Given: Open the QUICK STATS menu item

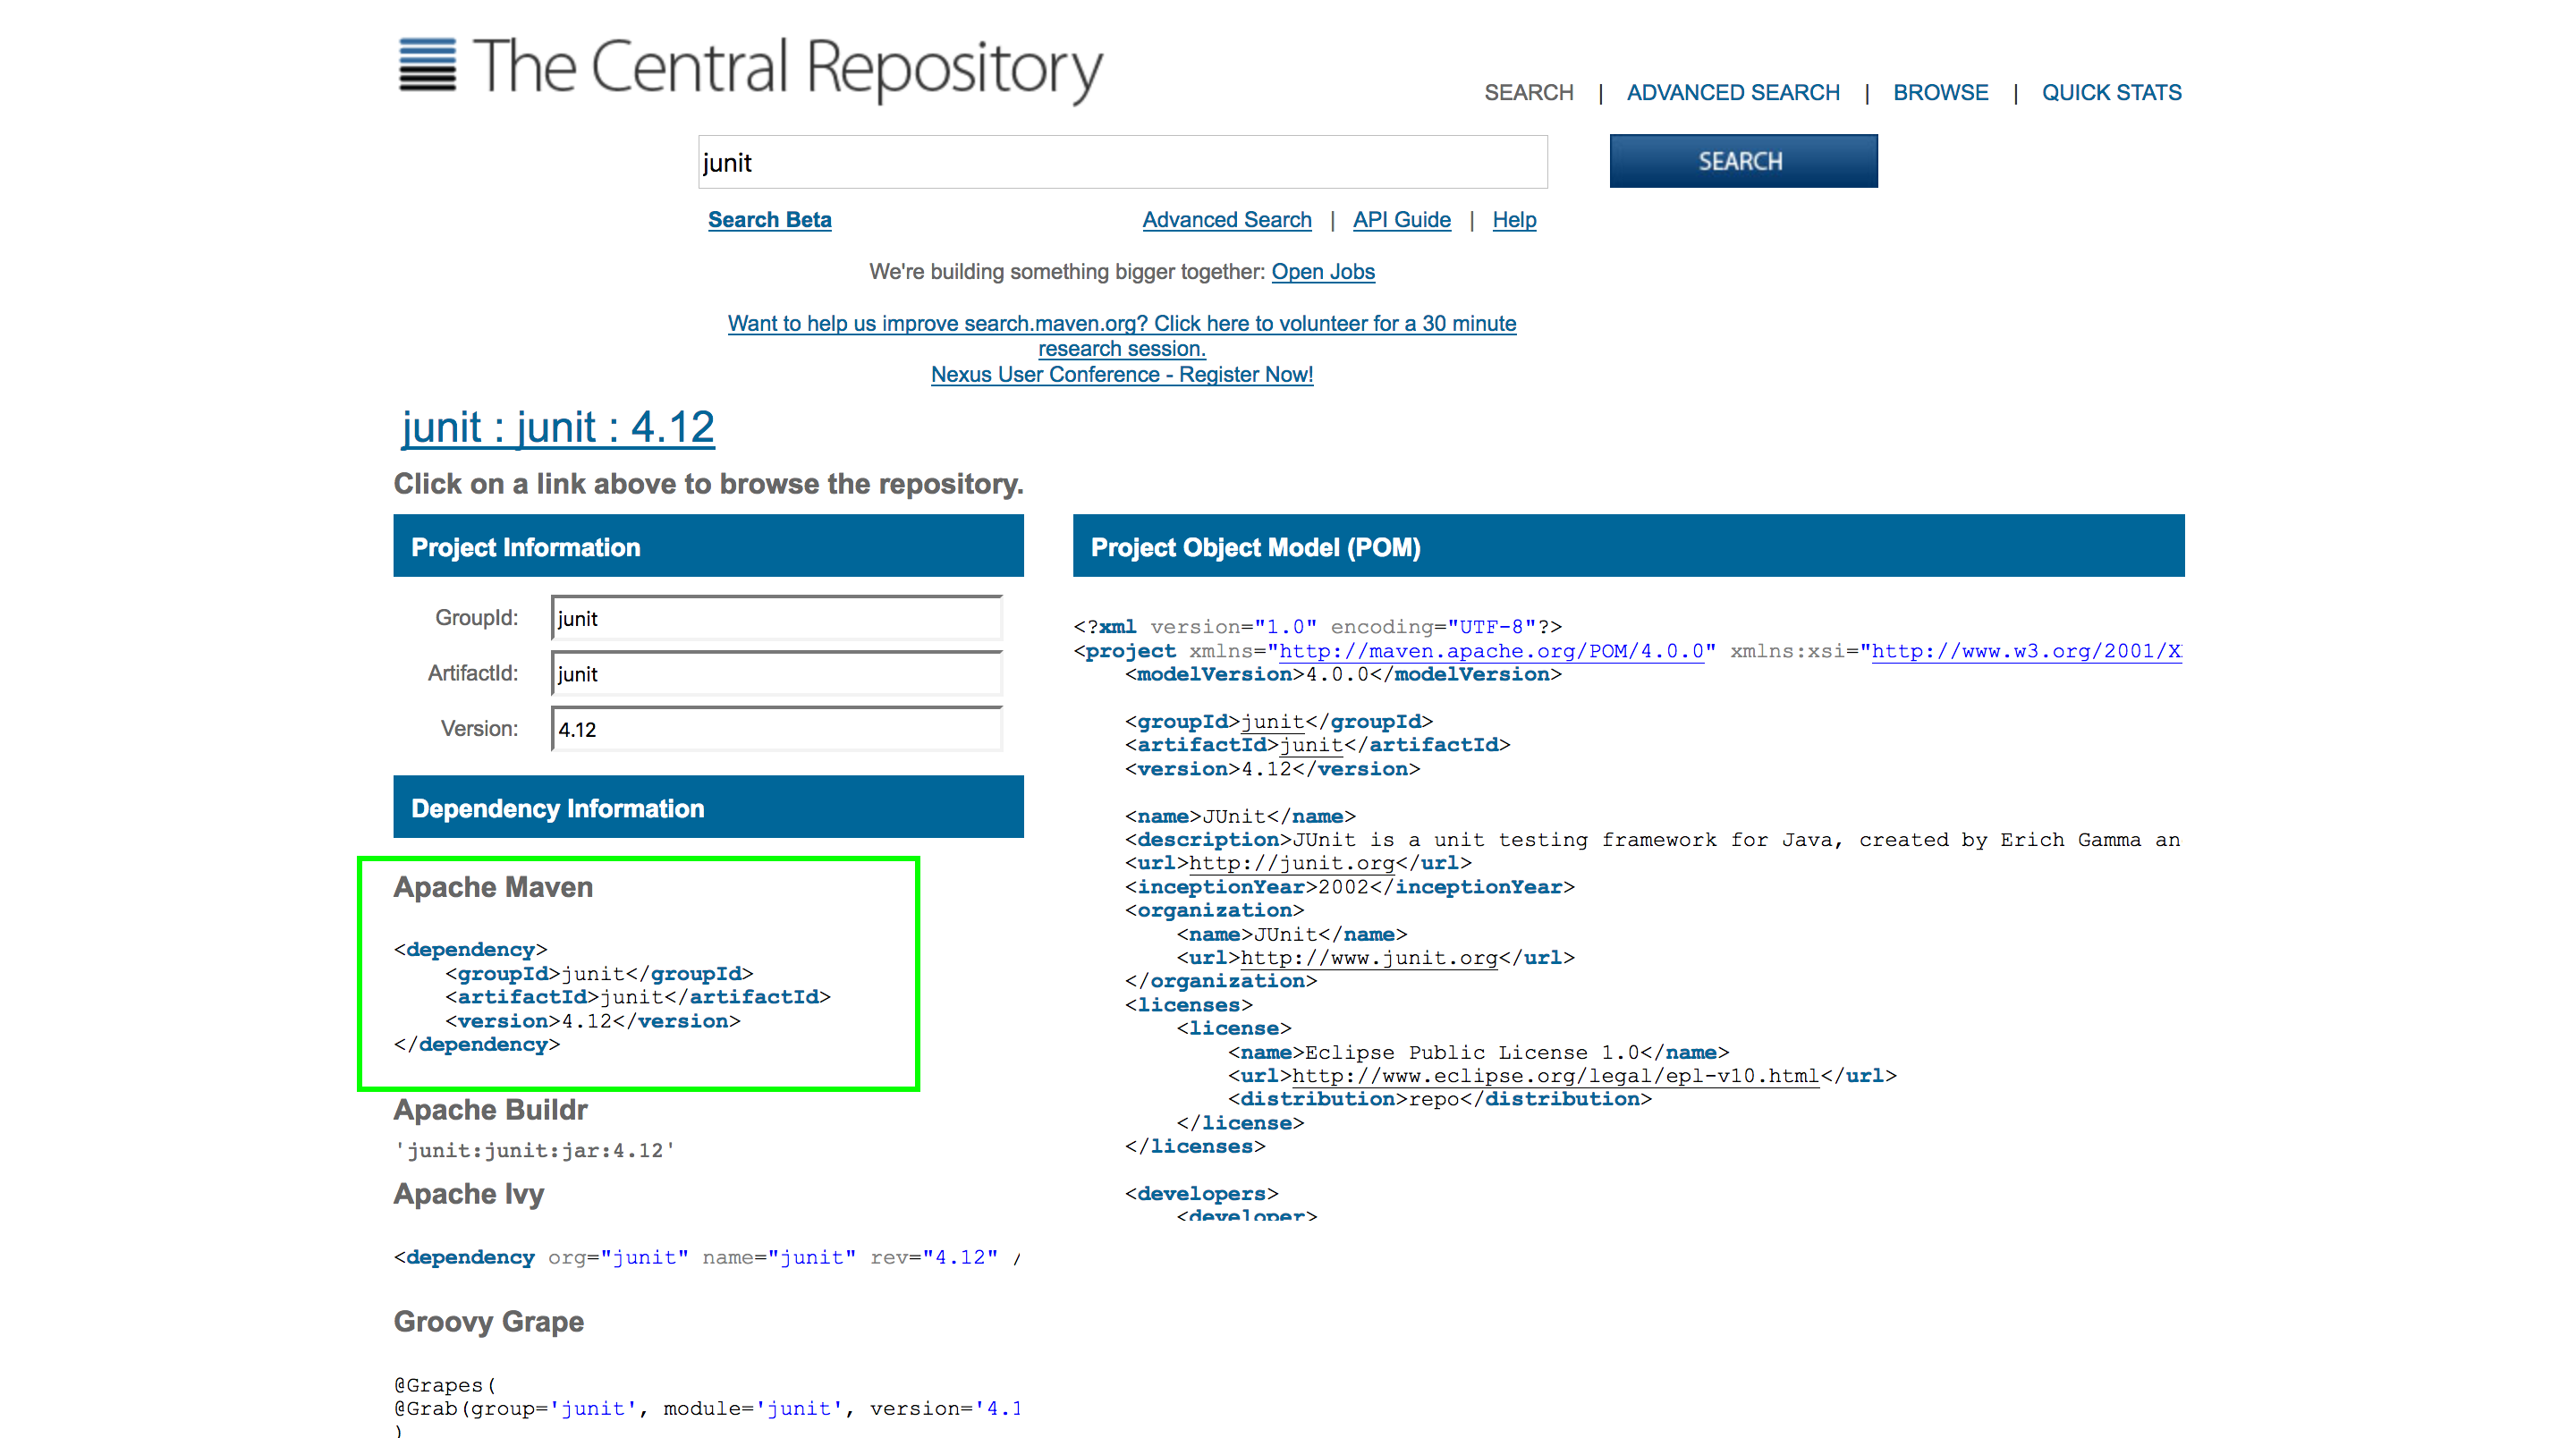Looking at the screenshot, I should (x=2111, y=92).
